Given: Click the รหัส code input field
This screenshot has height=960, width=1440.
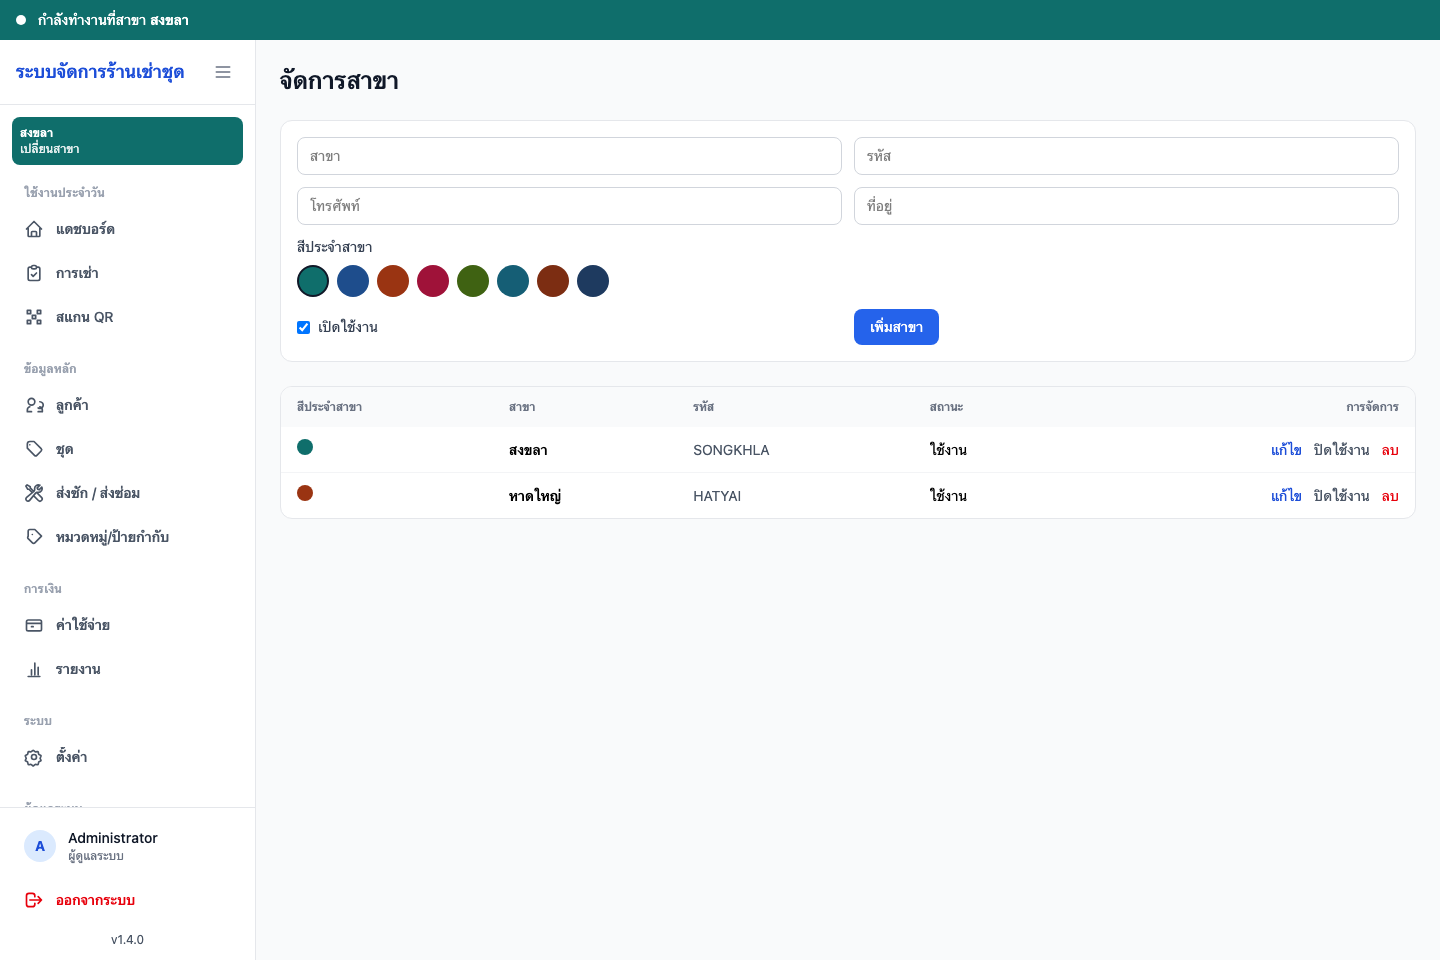Looking at the screenshot, I should coord(1126,156).
